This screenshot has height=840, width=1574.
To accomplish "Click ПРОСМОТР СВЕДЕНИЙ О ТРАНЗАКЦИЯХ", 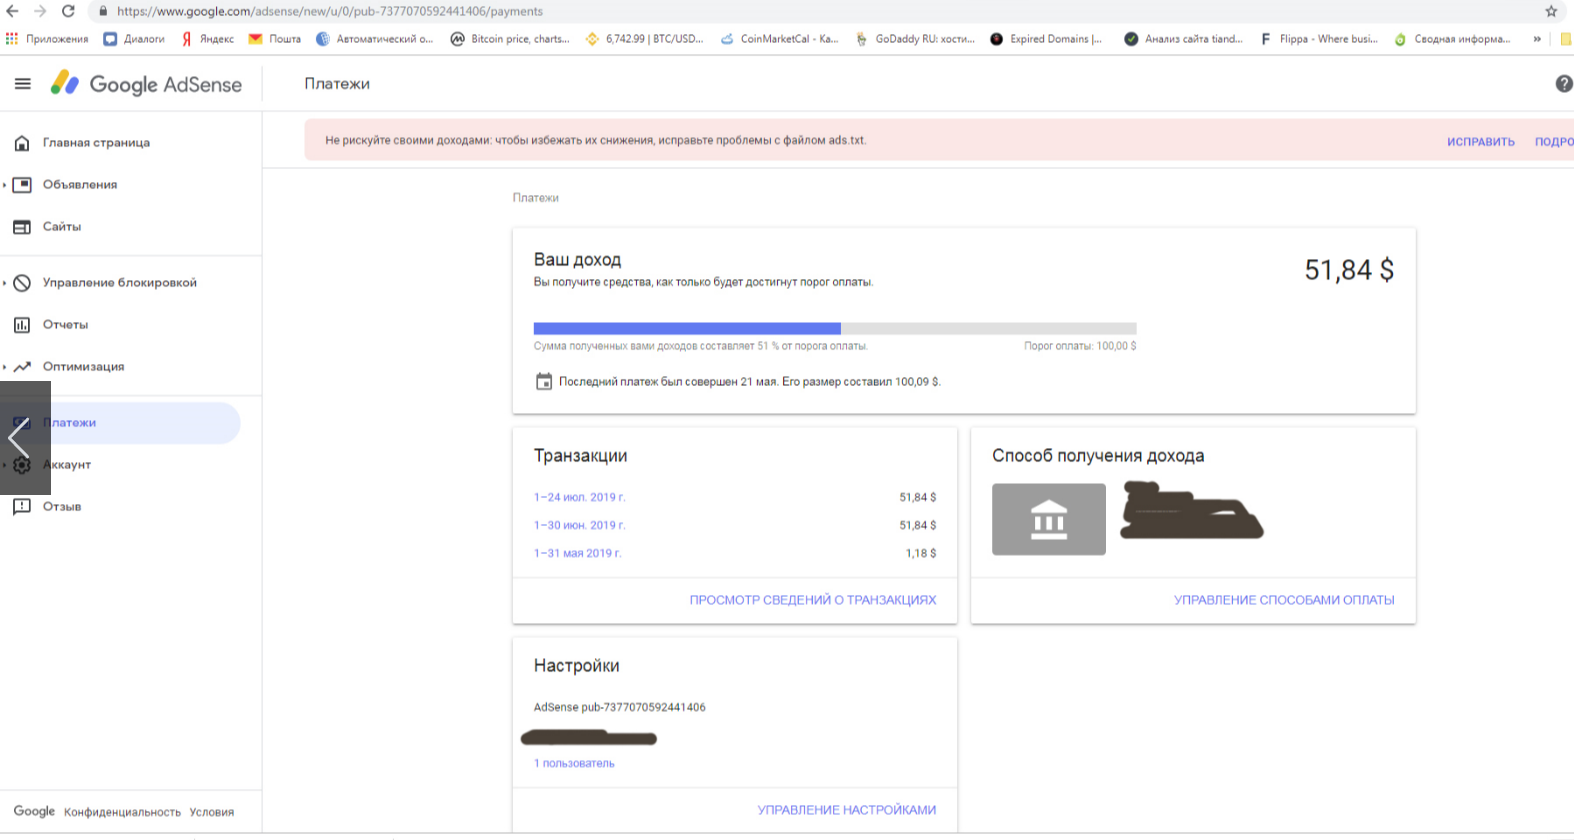I will 813,600.
